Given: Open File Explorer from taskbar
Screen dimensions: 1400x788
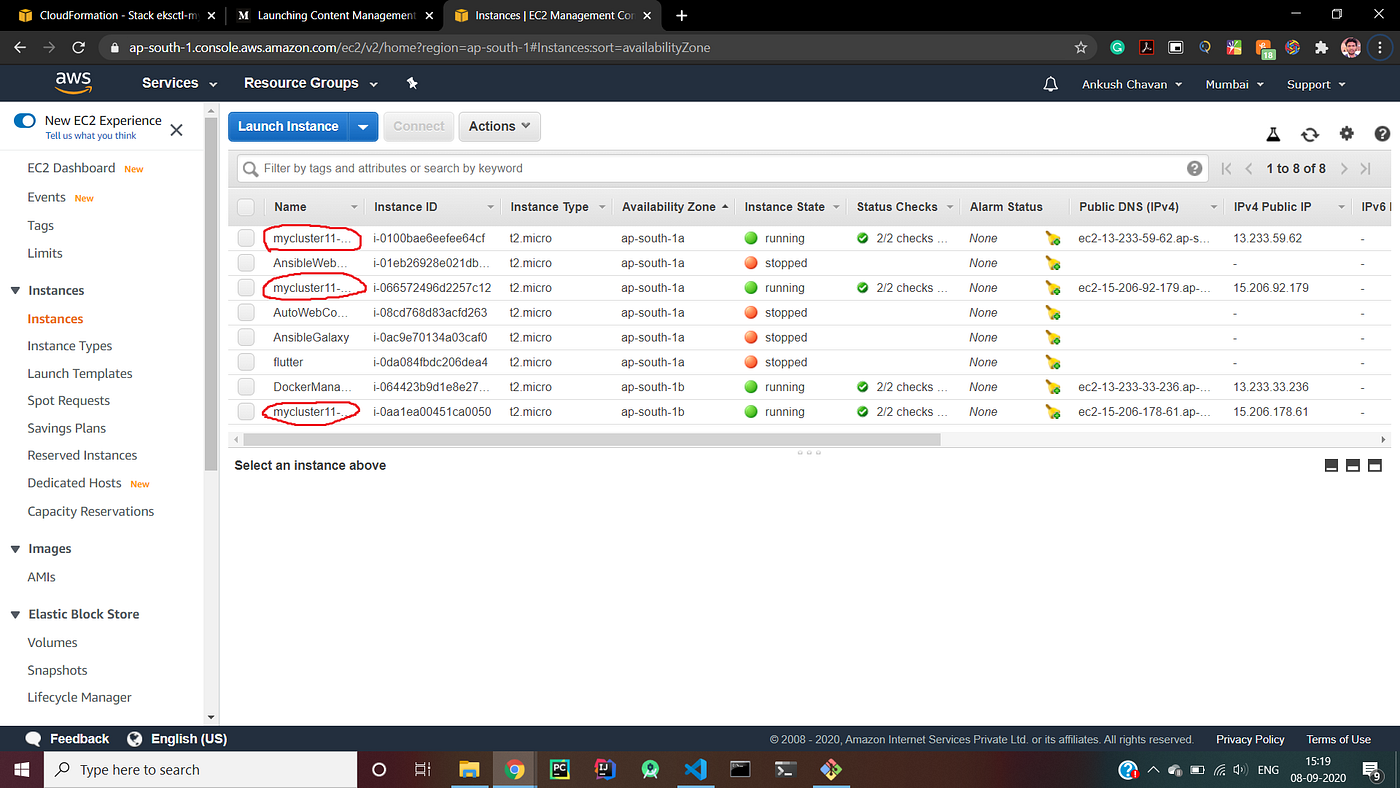Looking at the screenshot, I should 469,769.
